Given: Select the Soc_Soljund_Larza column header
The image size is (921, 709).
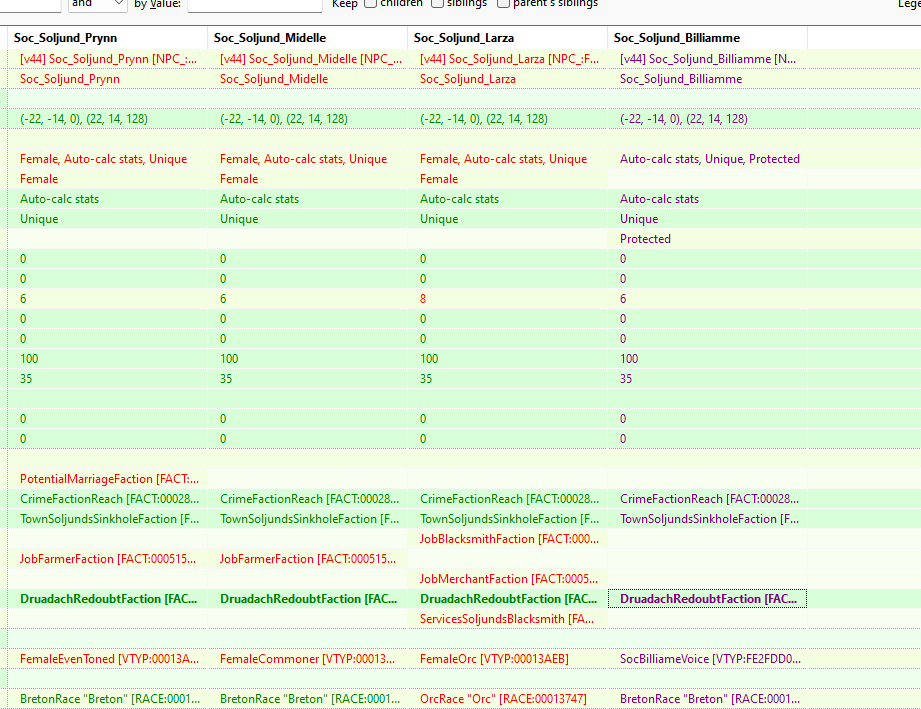Looking at the screenshot, I should coord(507,38).
